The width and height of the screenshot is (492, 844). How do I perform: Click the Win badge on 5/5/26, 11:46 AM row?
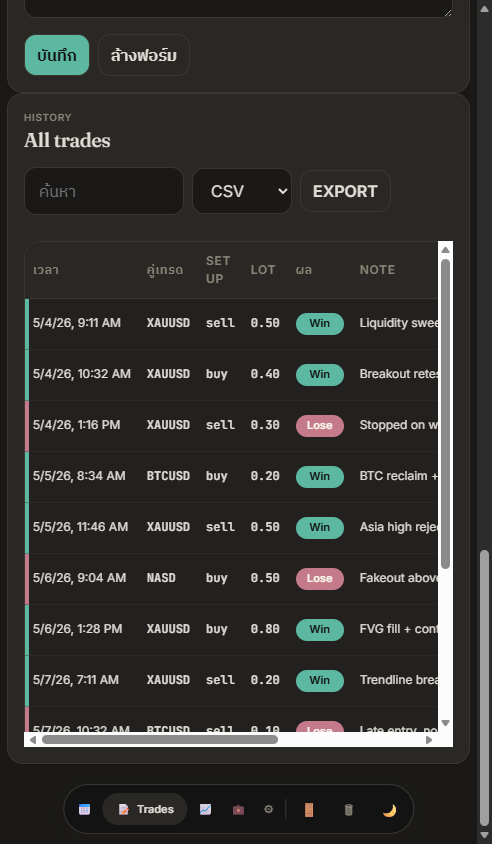[x=320, y=528]
